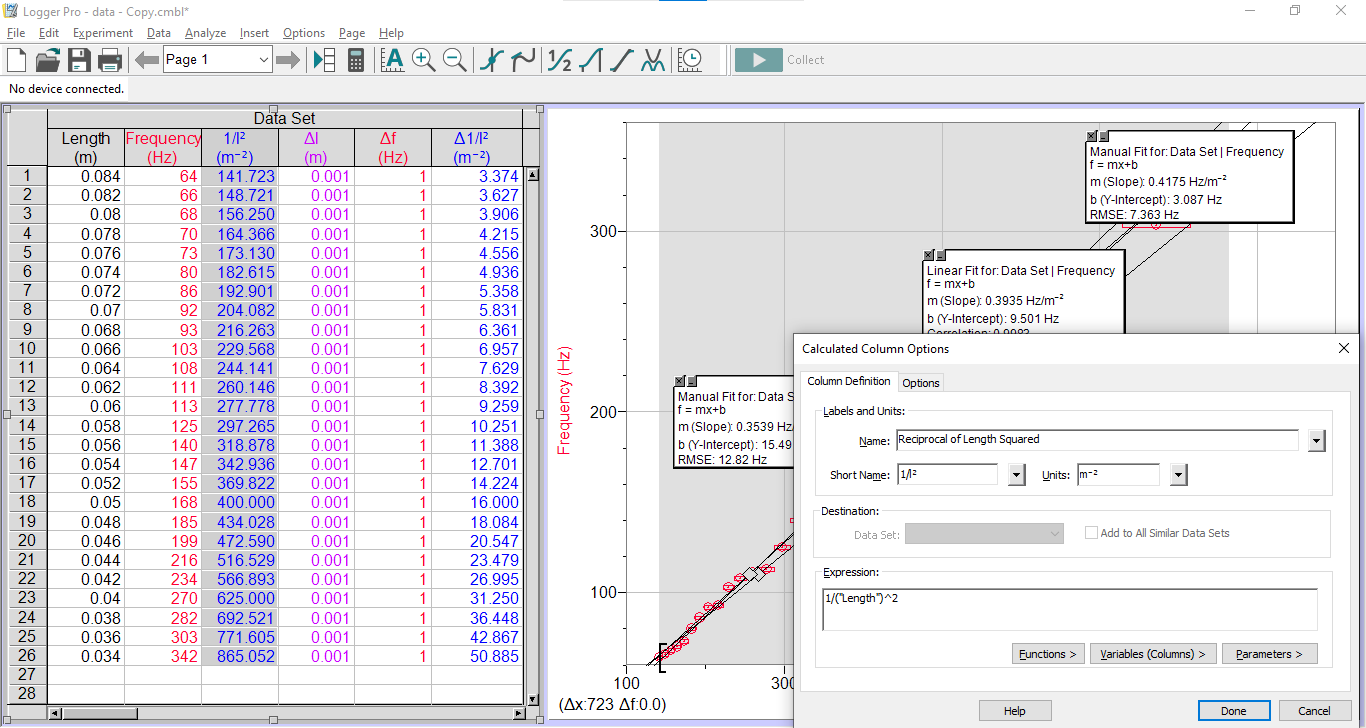Click the Frequency (Hz) axis label
The height and width of the screenshot is (728, 1366).
point(564,401)
